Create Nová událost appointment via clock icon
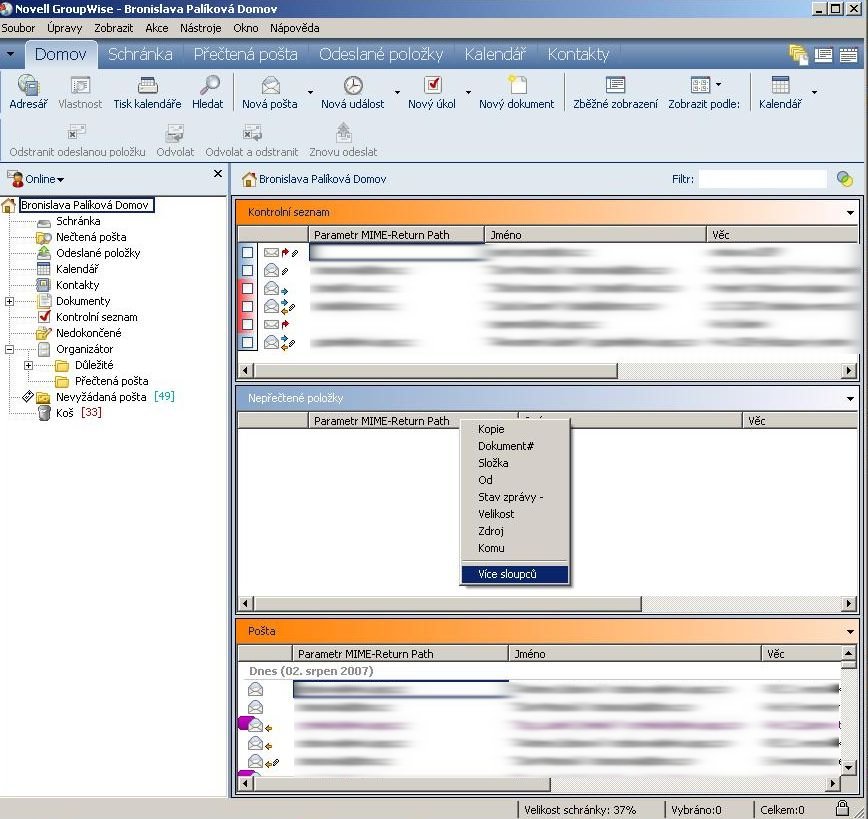868x819 pixels. pyautogui.click(x=353, y=85)
